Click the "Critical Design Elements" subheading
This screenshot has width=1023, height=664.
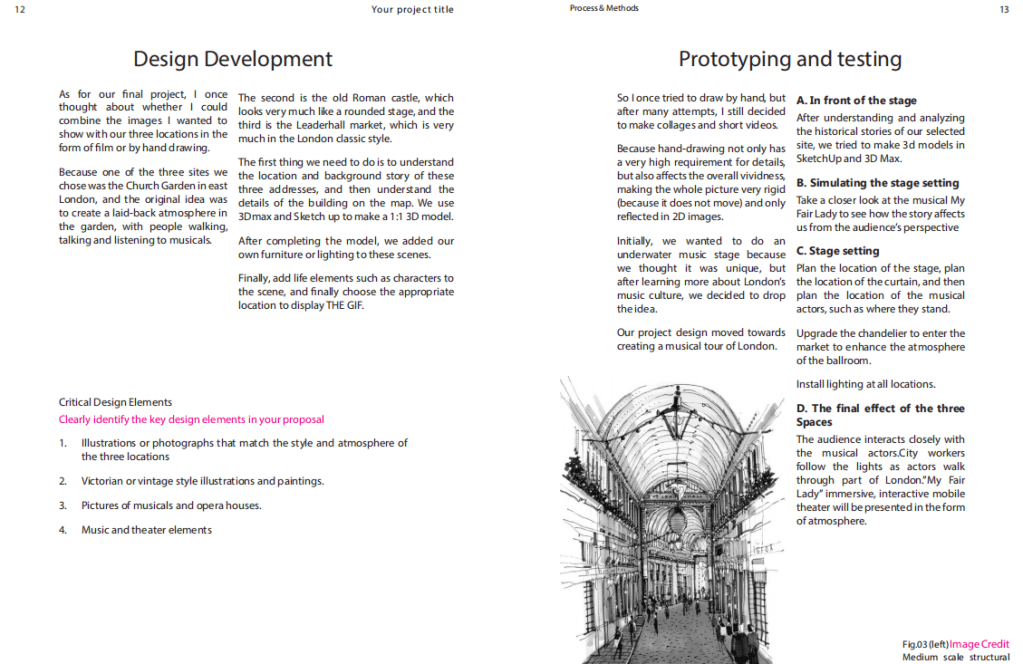[x=115, y=402]
